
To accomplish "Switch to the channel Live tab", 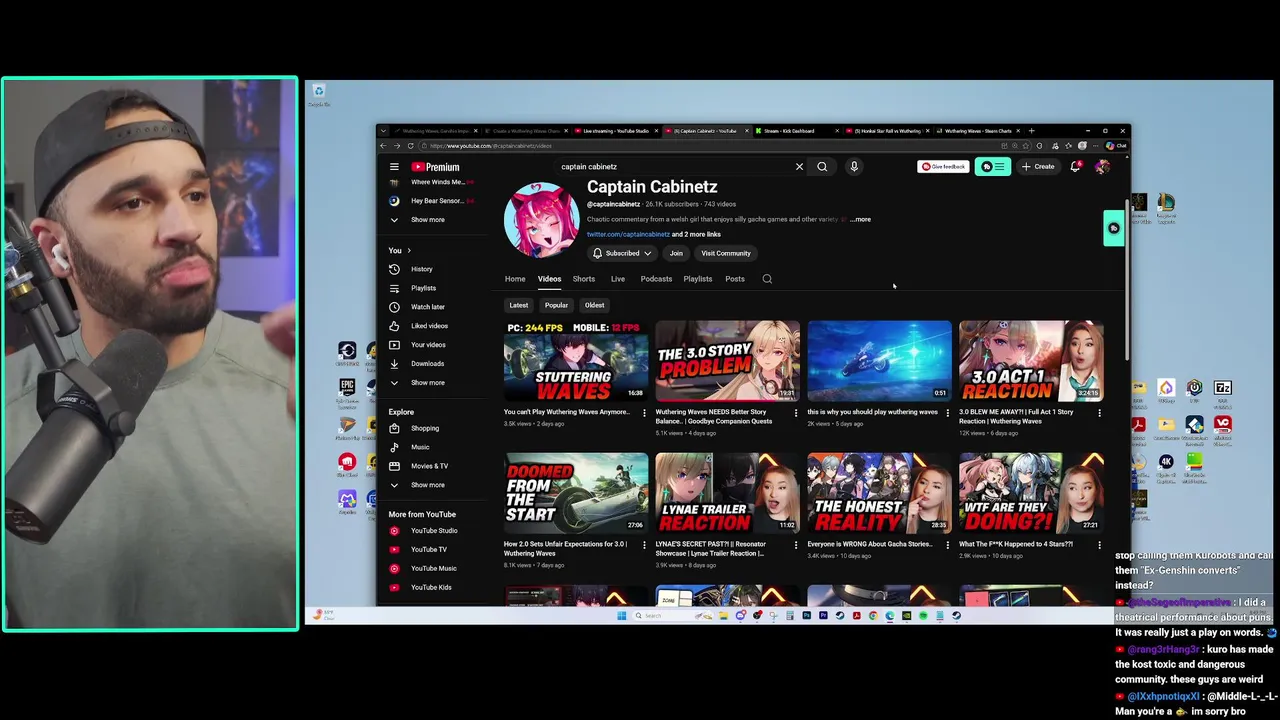I will (618, 279).
